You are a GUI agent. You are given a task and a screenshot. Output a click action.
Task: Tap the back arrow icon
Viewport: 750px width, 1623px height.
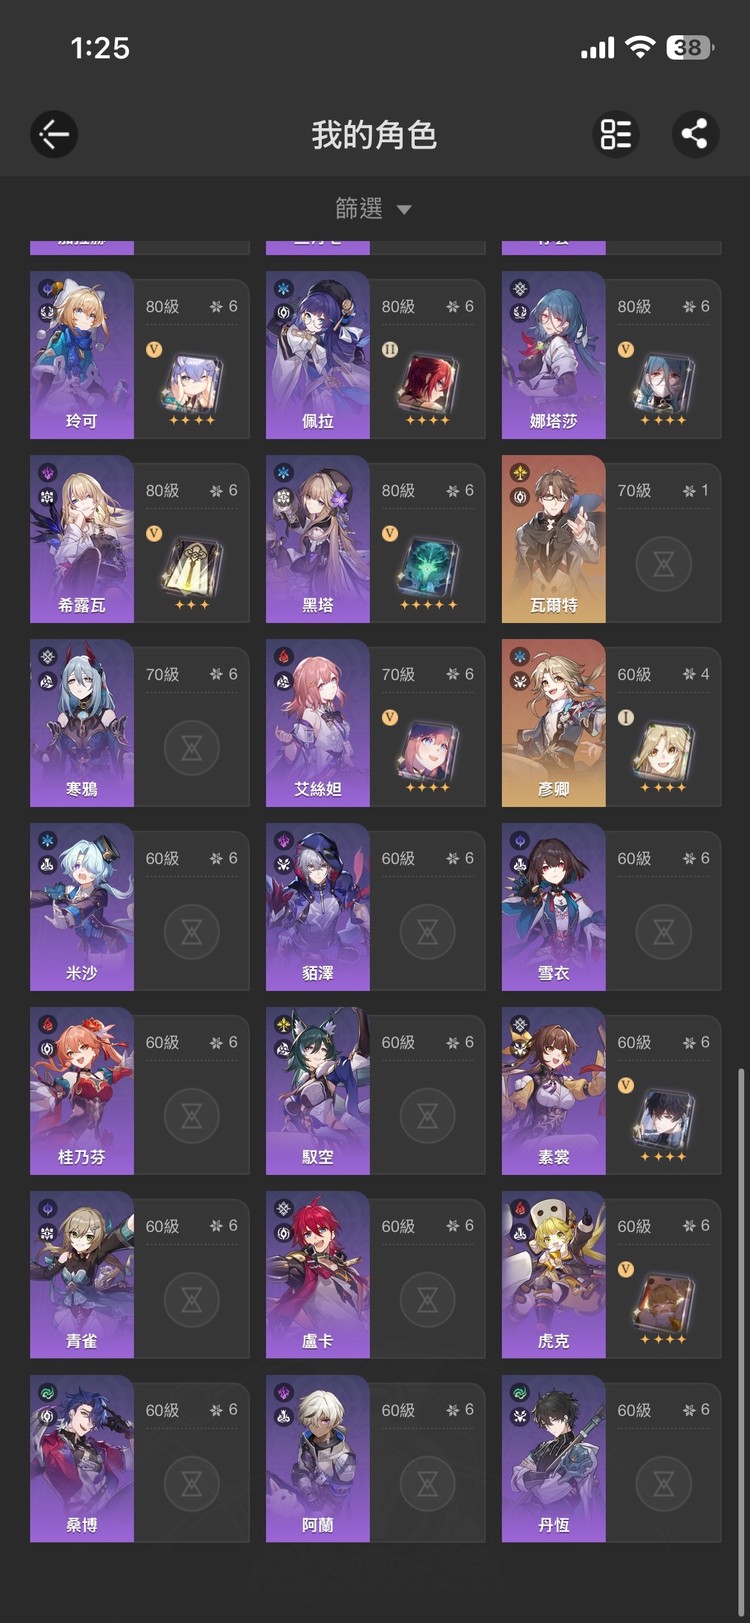tap(54, 134)
